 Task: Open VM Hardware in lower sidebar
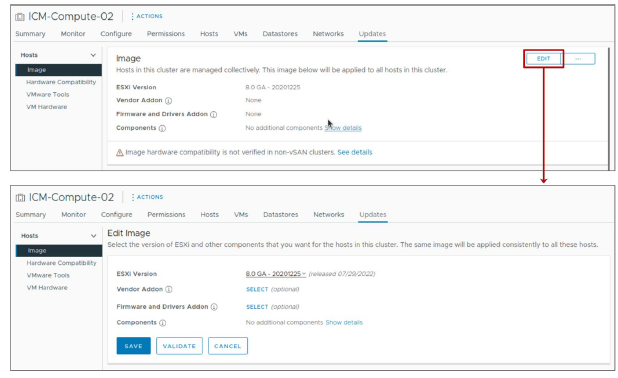(x=47, y=288)
